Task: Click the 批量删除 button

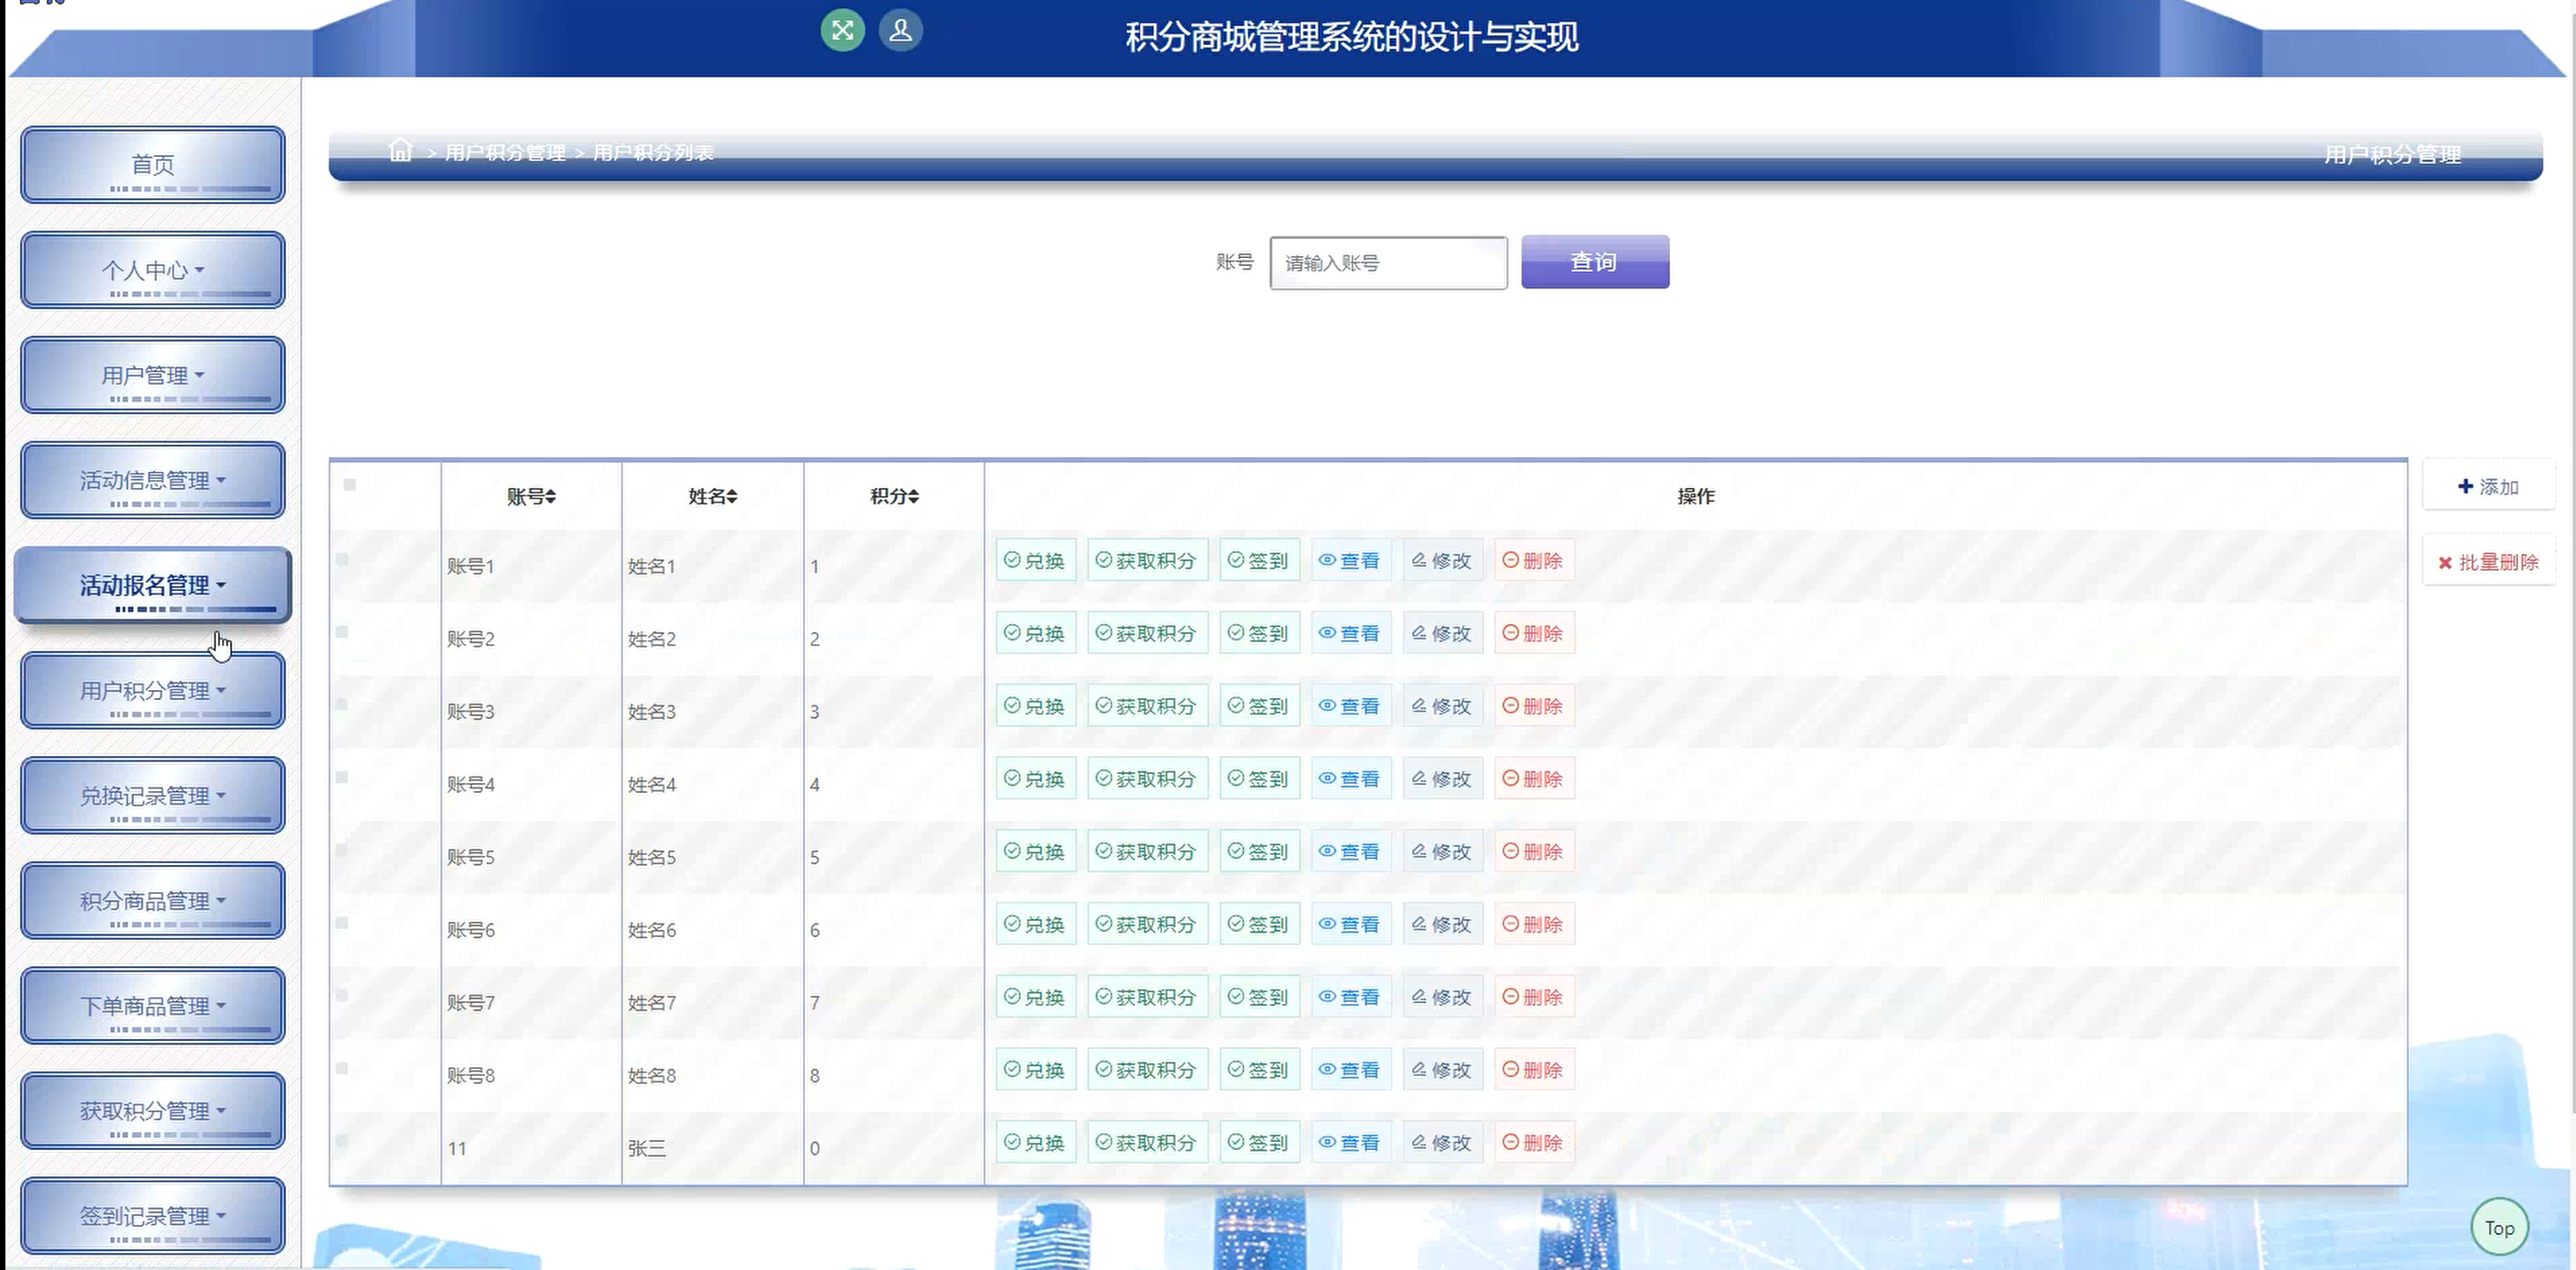Action: pyautogui.click(x=2488, y=561)
